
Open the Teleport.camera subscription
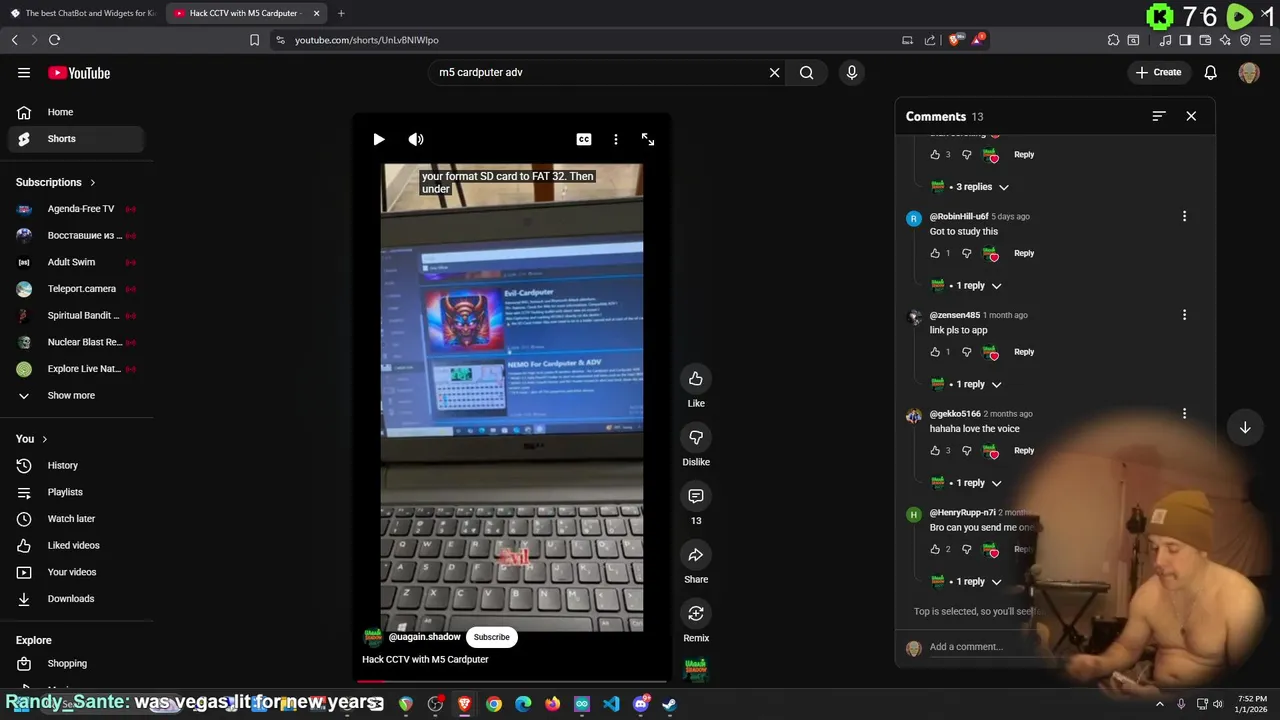[76, 289]
